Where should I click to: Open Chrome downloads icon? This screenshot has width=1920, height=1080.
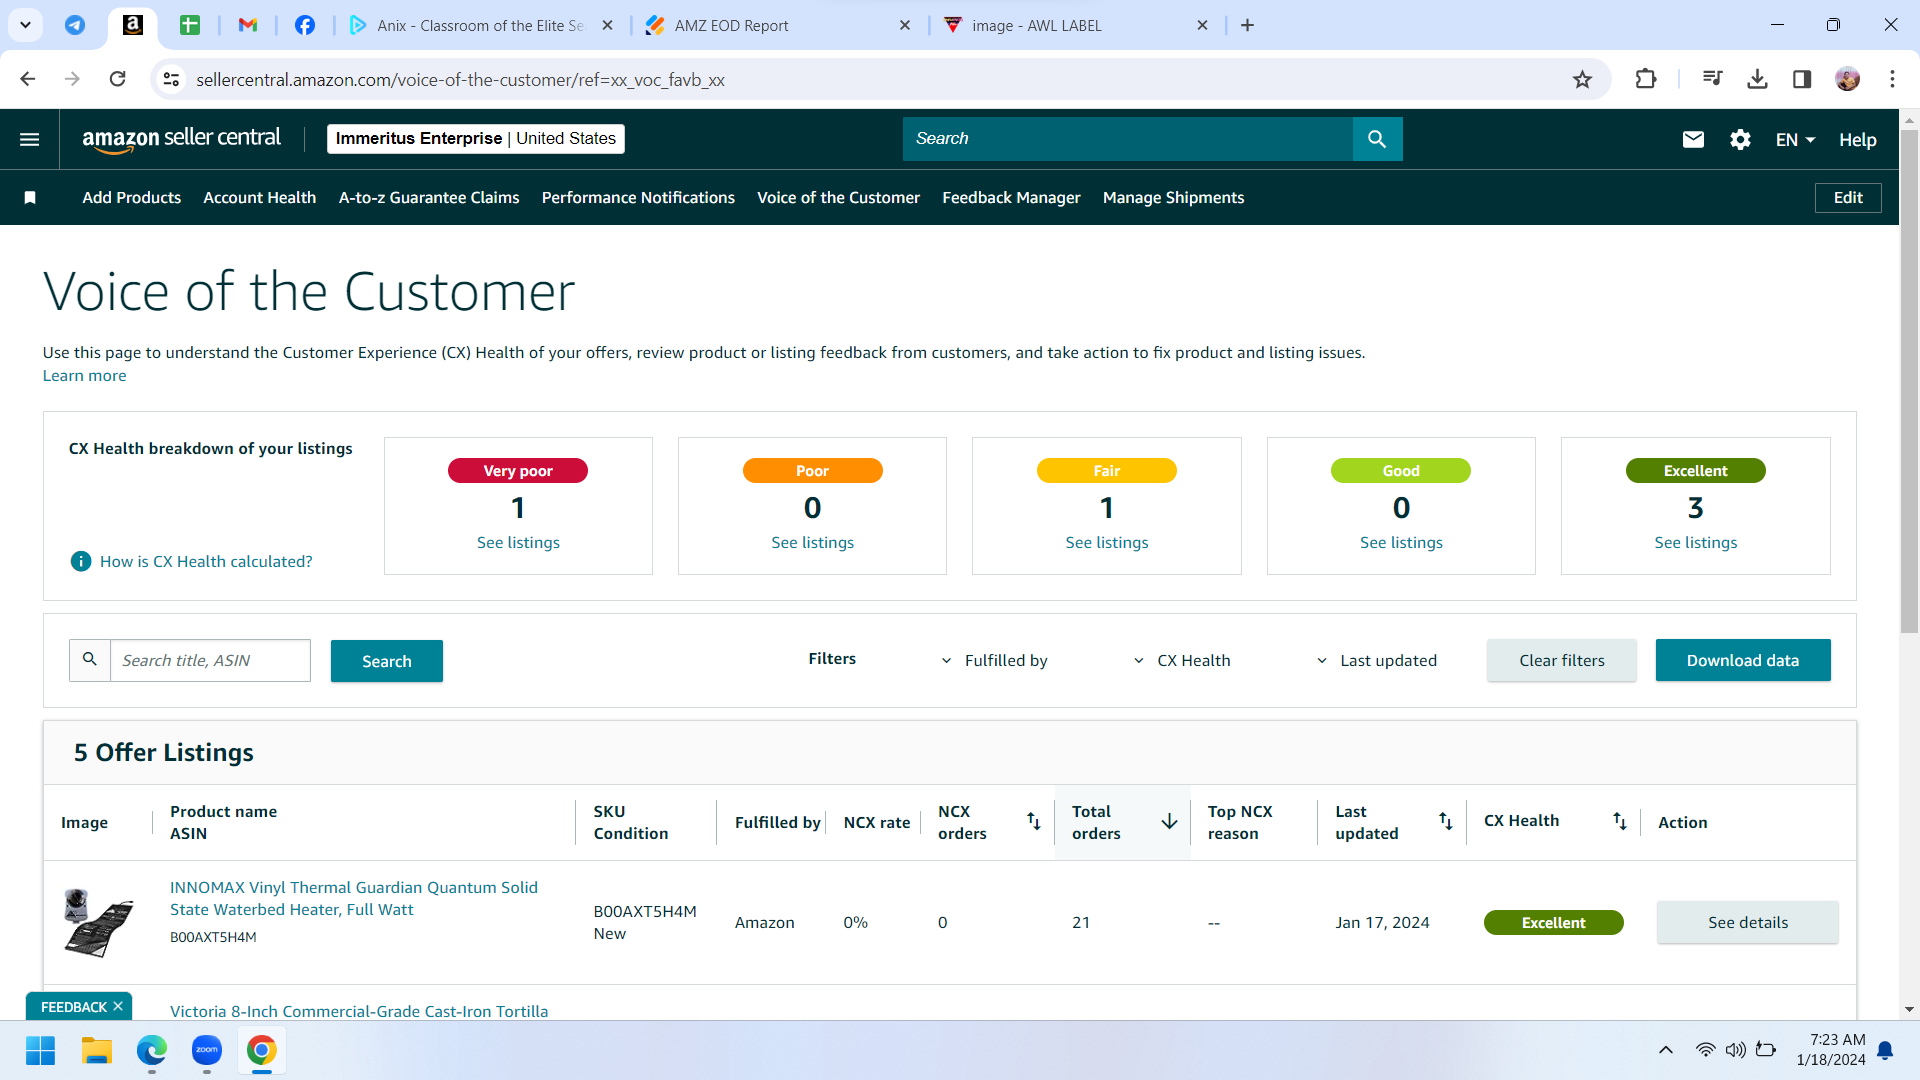[1757, 79]
